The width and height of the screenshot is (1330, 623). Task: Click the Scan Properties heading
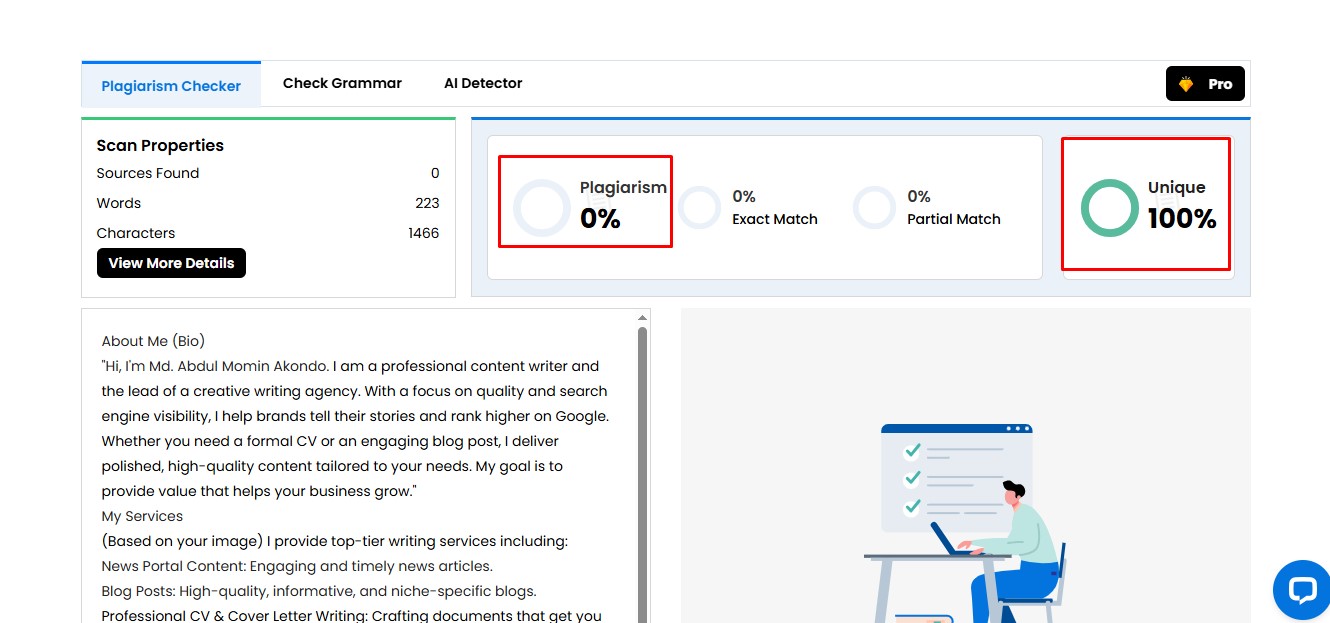[x=159, y=145]
